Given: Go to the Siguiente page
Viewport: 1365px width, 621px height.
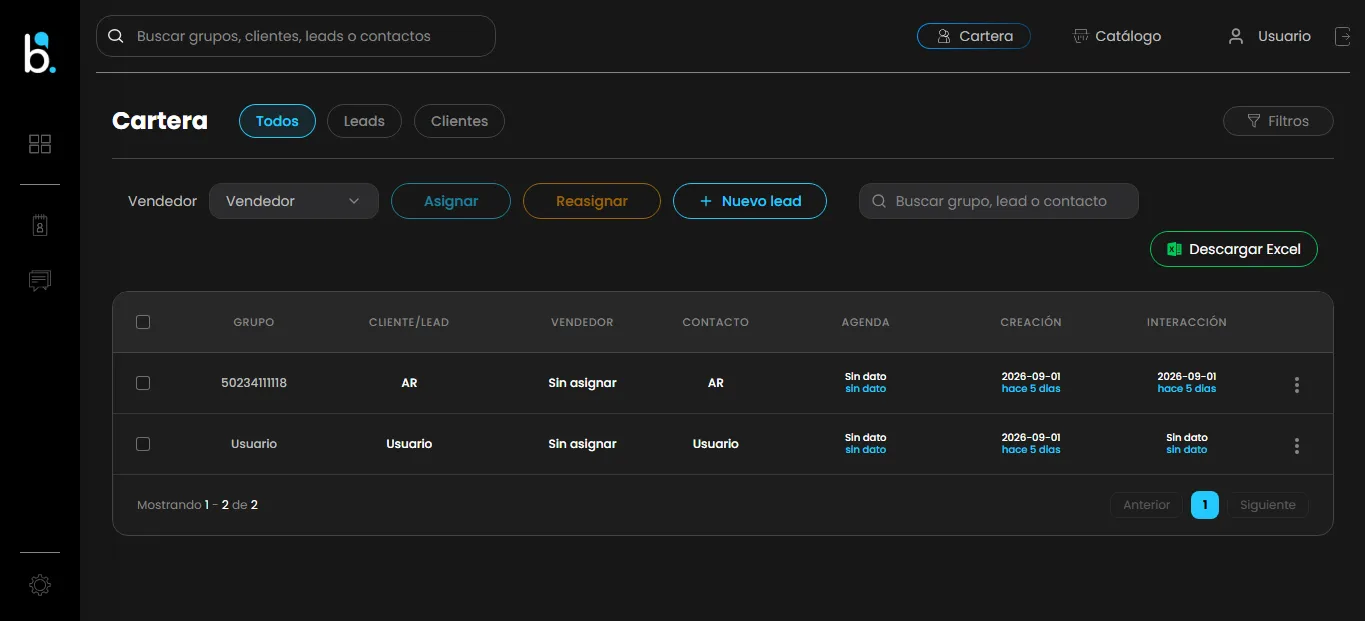Looking at the screenshot, I should click(1268, 505).
